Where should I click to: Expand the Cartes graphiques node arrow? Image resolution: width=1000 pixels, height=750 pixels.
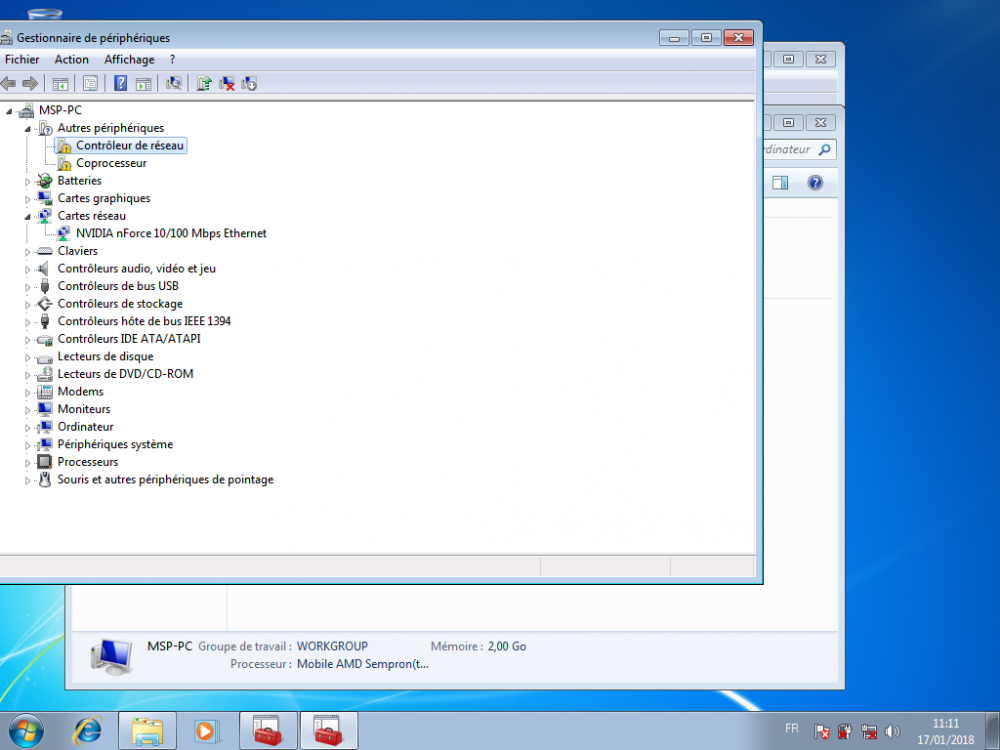(x=27, y=199)
